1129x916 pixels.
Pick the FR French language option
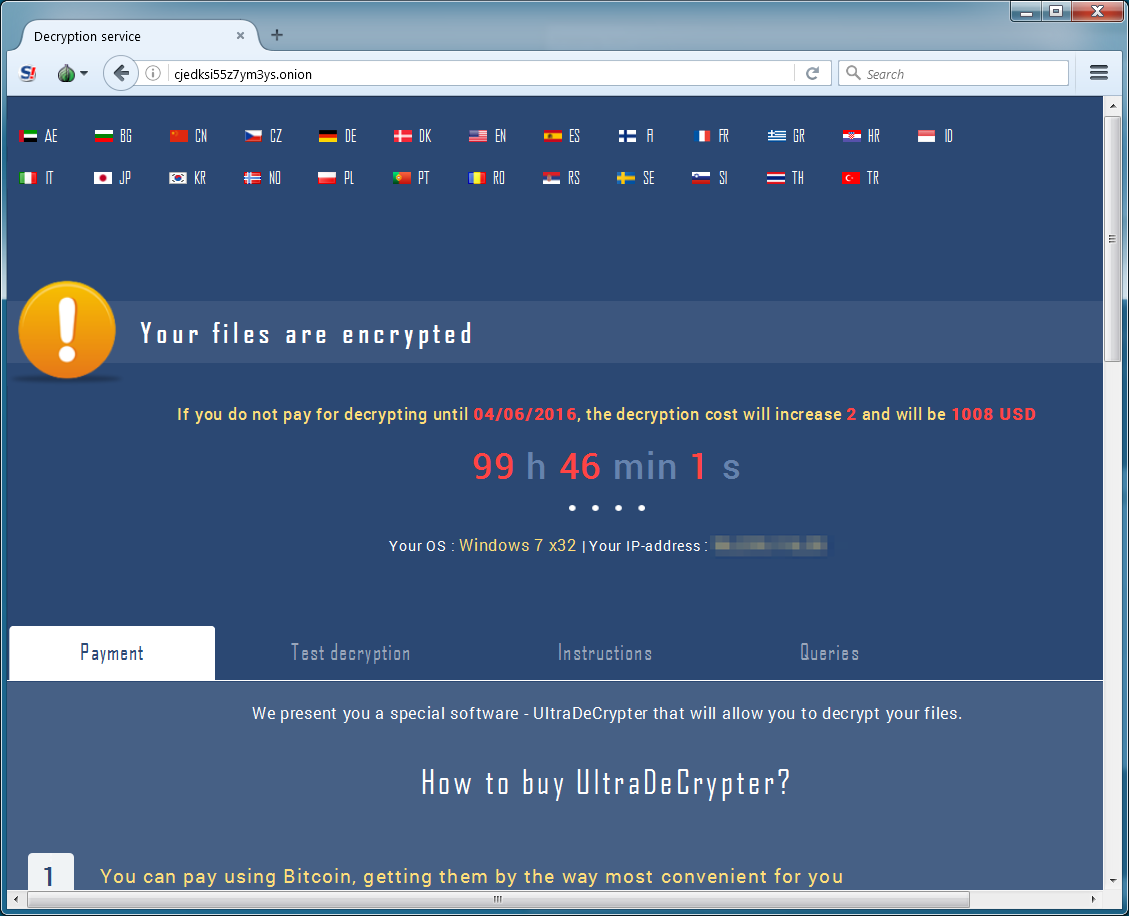pyautogui.click(x=712, y=136)
